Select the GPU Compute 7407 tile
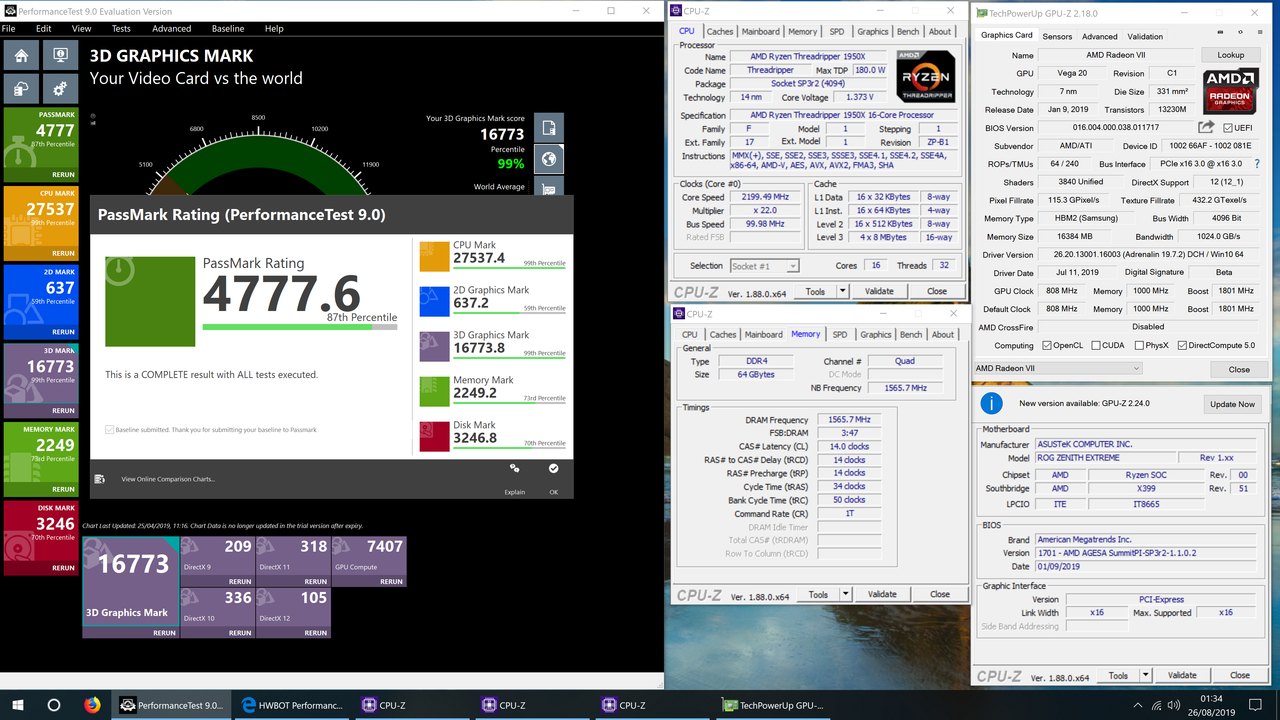The width and height of the screenshot is (1280, 720). pos(368,561)
